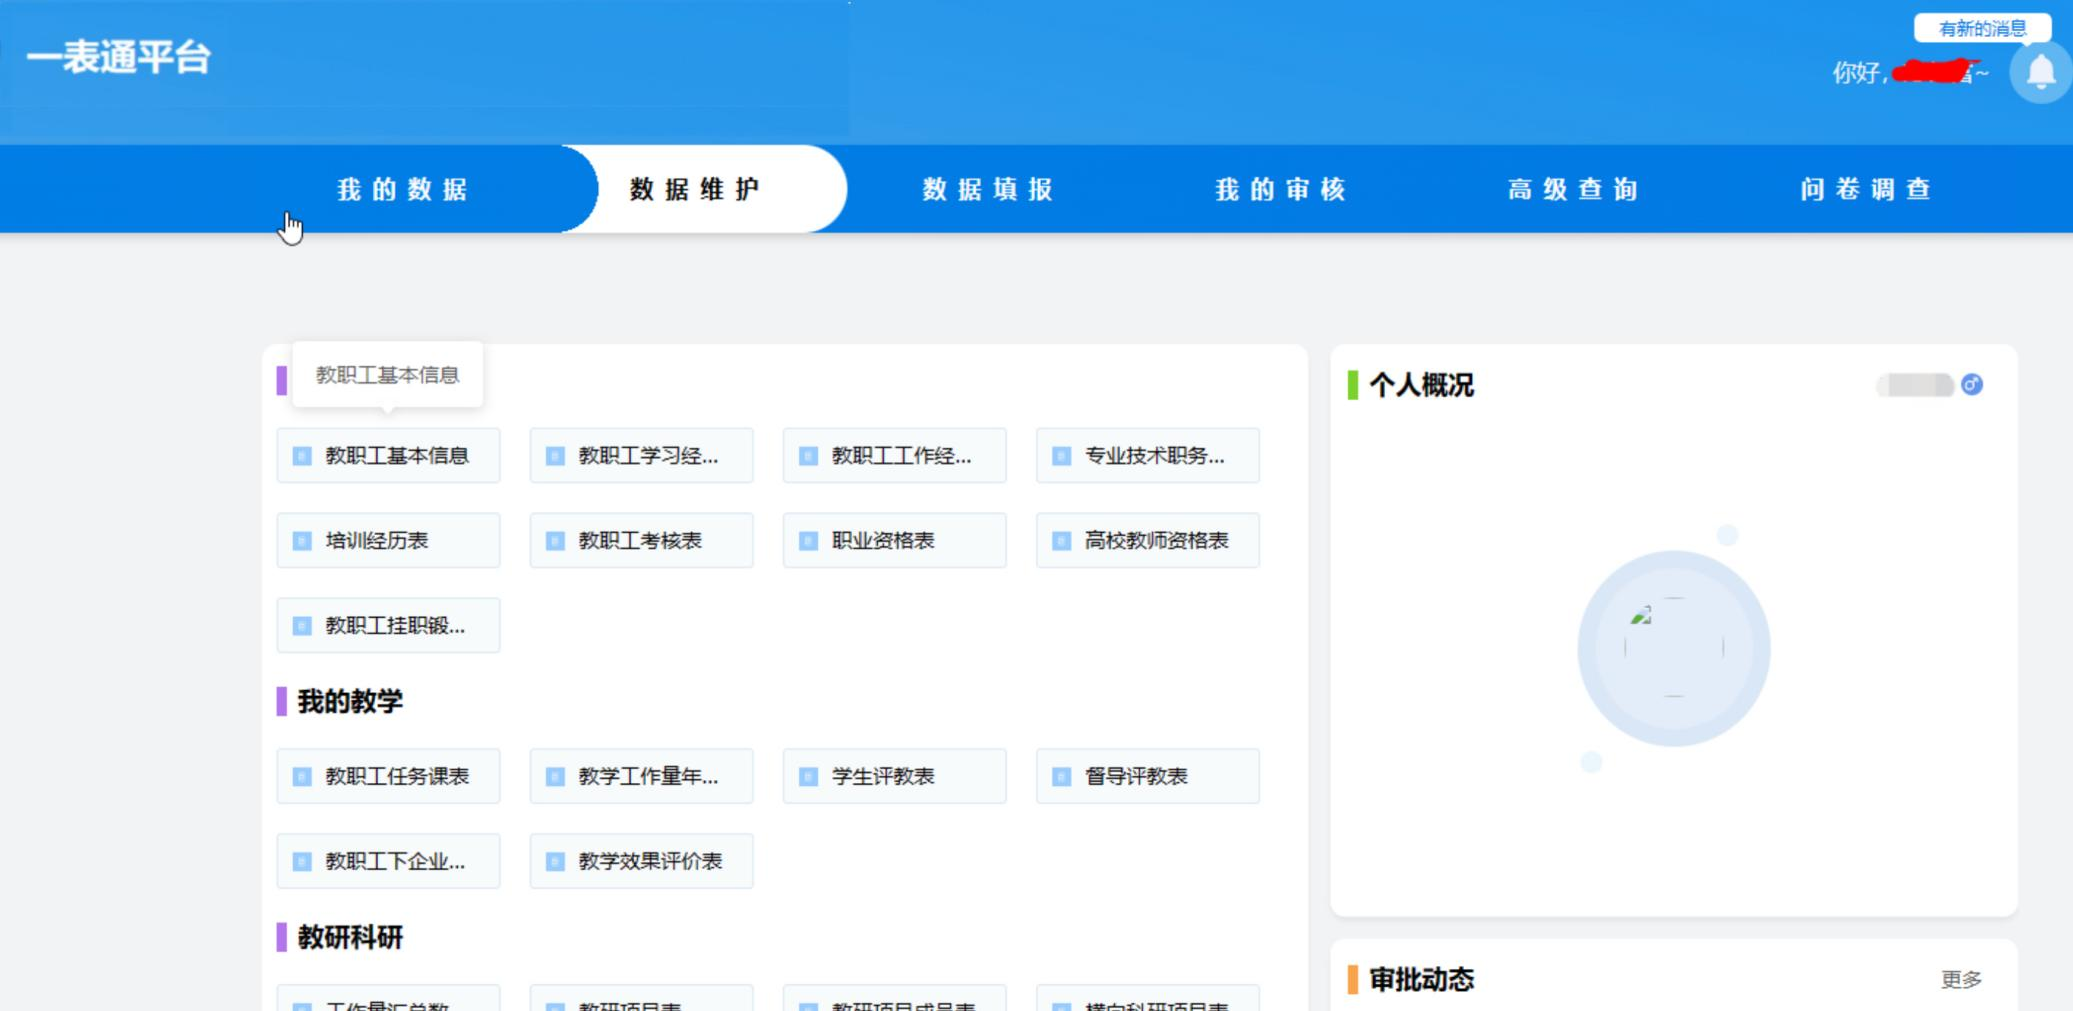
Task: Open the 教学效果评价表 table
Action: [x=641, y=861]
